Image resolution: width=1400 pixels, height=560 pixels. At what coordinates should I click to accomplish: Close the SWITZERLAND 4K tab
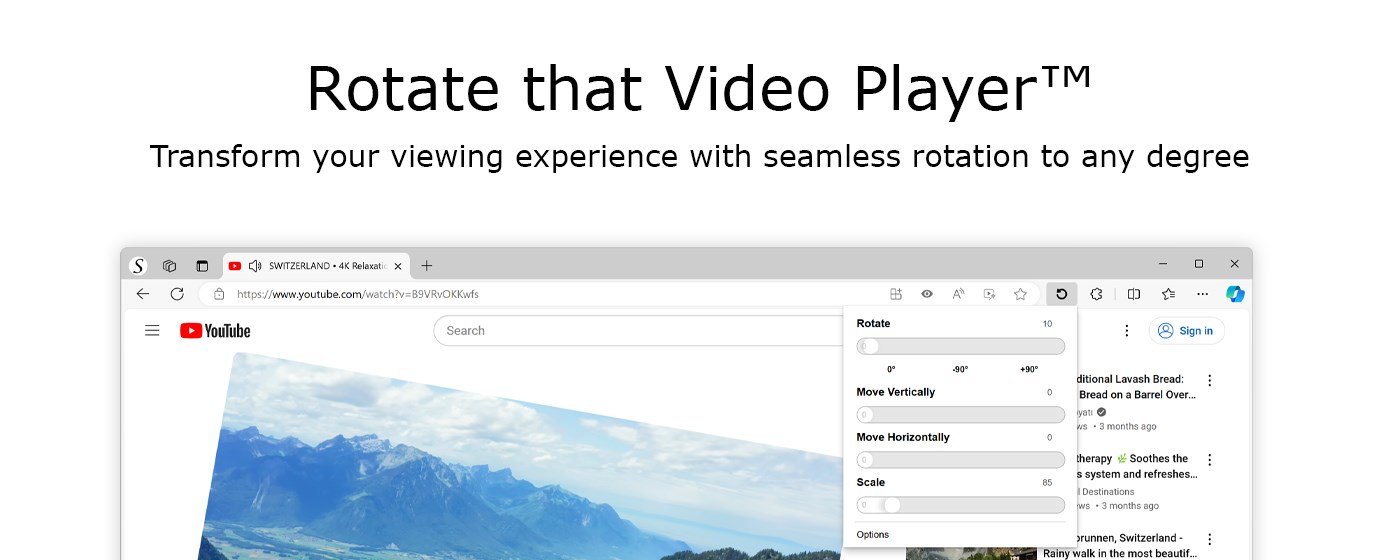coord(398,266)
